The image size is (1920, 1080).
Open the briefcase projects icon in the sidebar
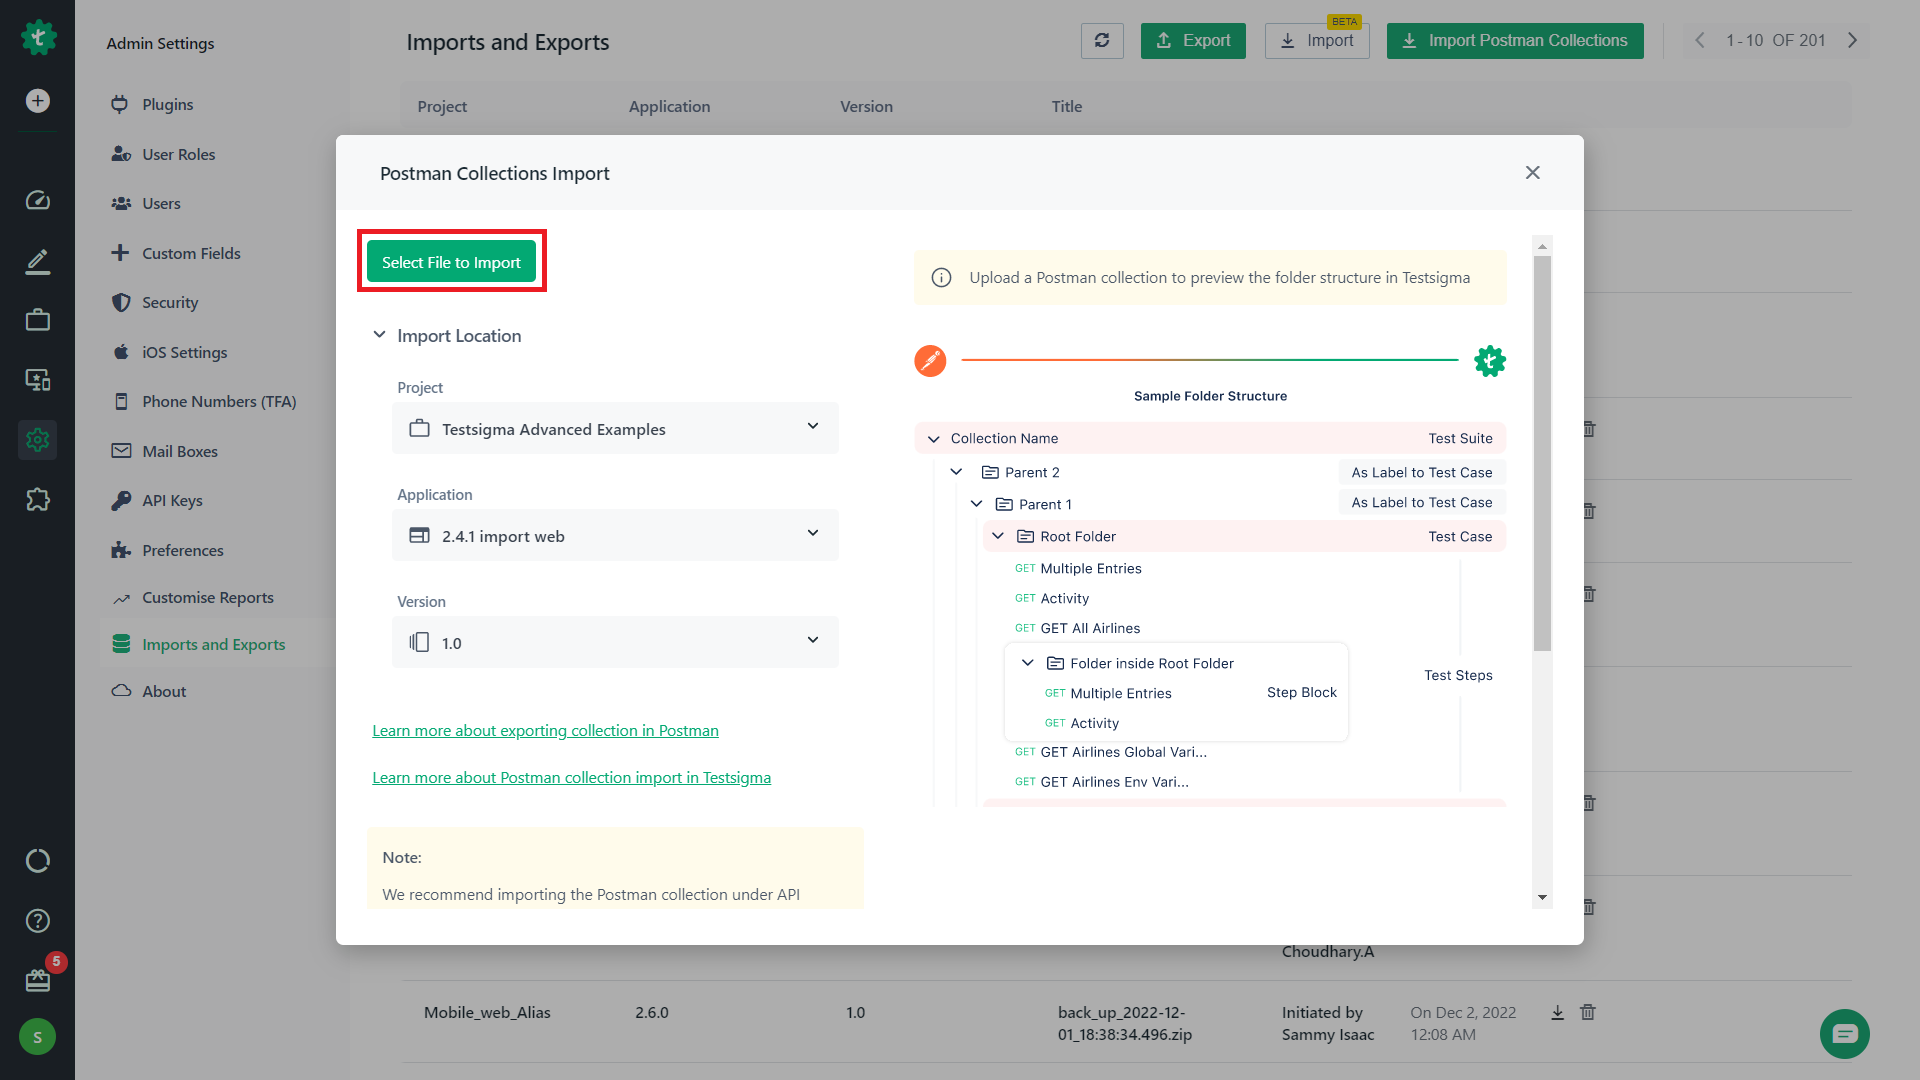click(38, 320)
